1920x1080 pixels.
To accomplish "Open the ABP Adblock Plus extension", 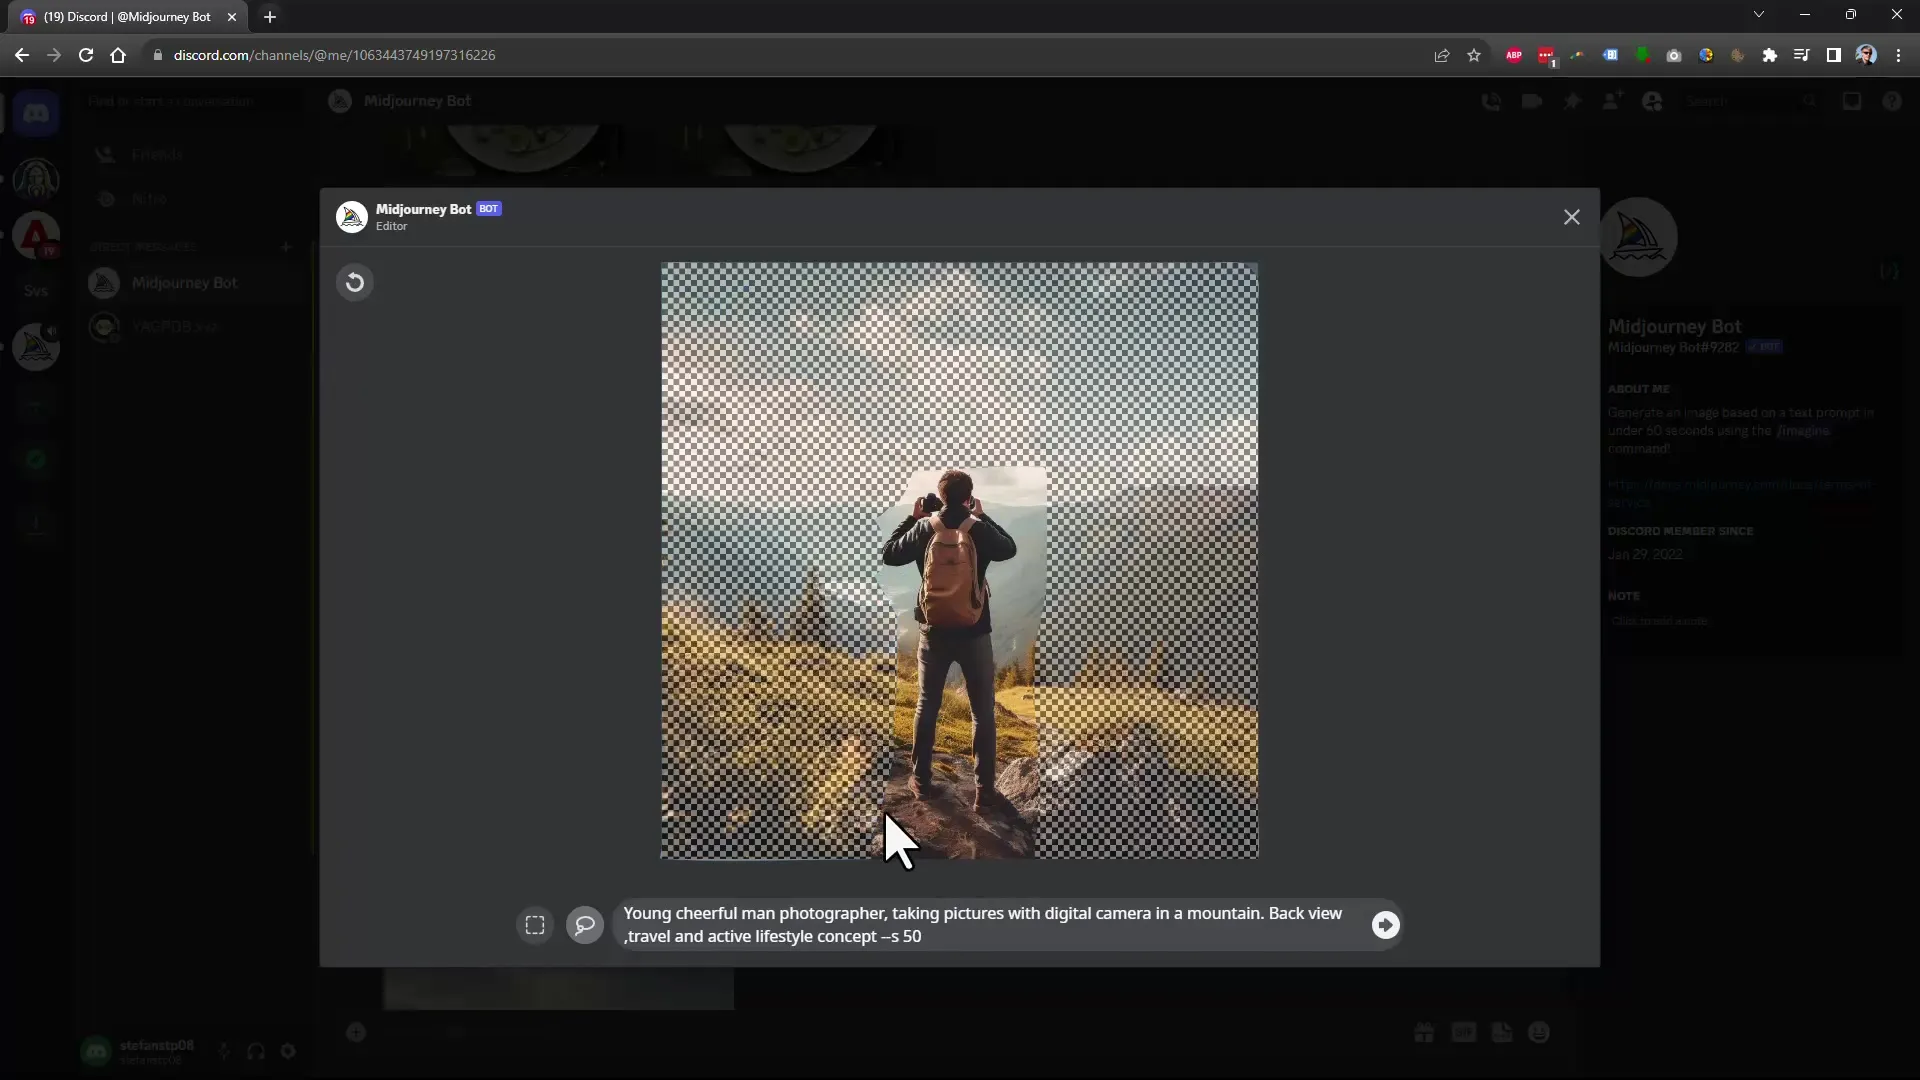I will (x=1514, y=55).
